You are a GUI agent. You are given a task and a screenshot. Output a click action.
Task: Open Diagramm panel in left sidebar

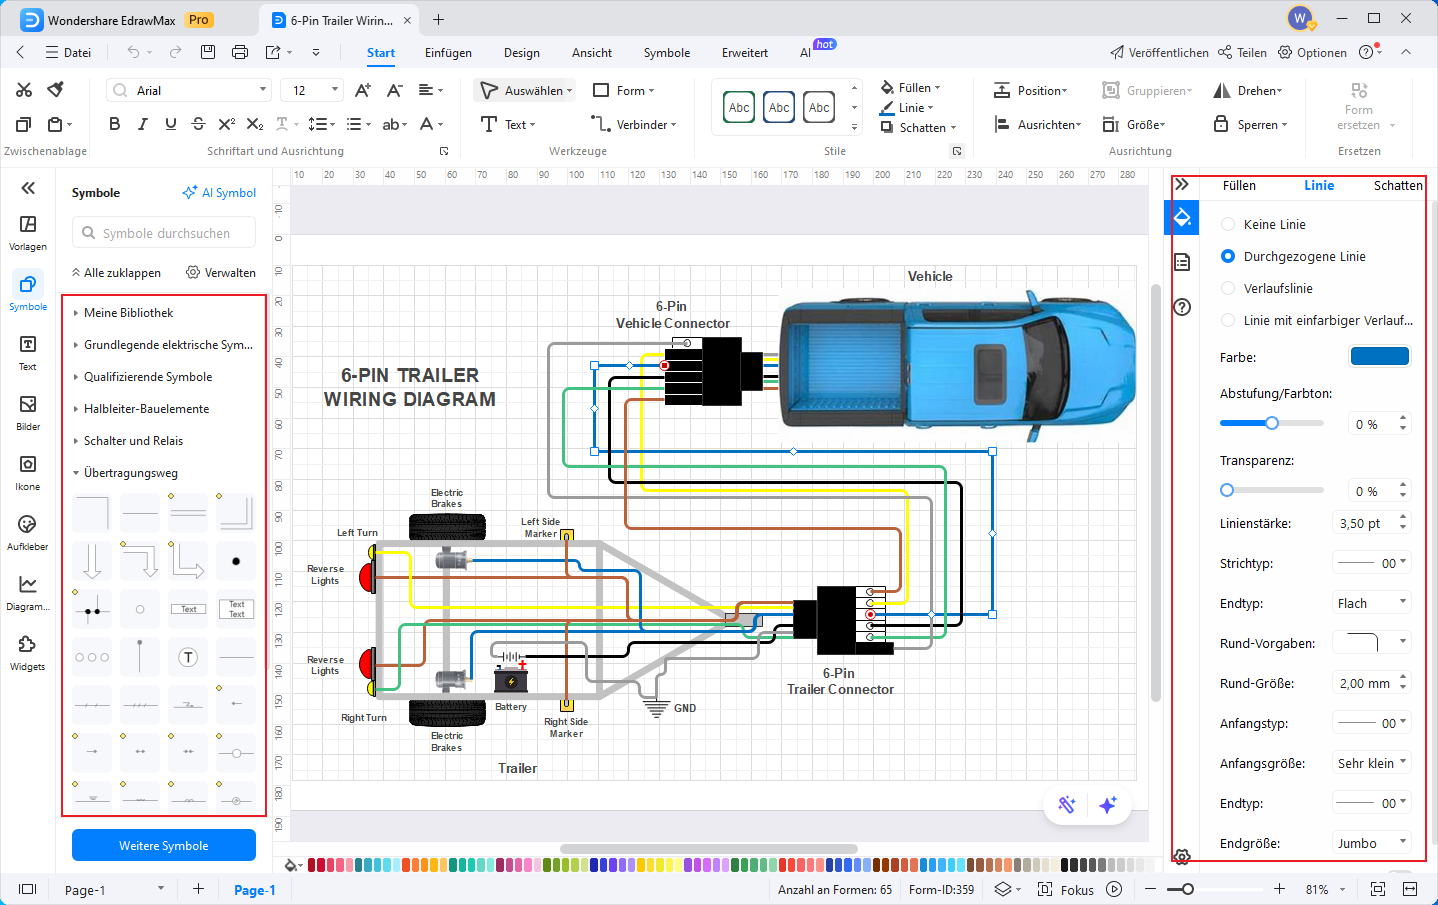click(28, 592)
